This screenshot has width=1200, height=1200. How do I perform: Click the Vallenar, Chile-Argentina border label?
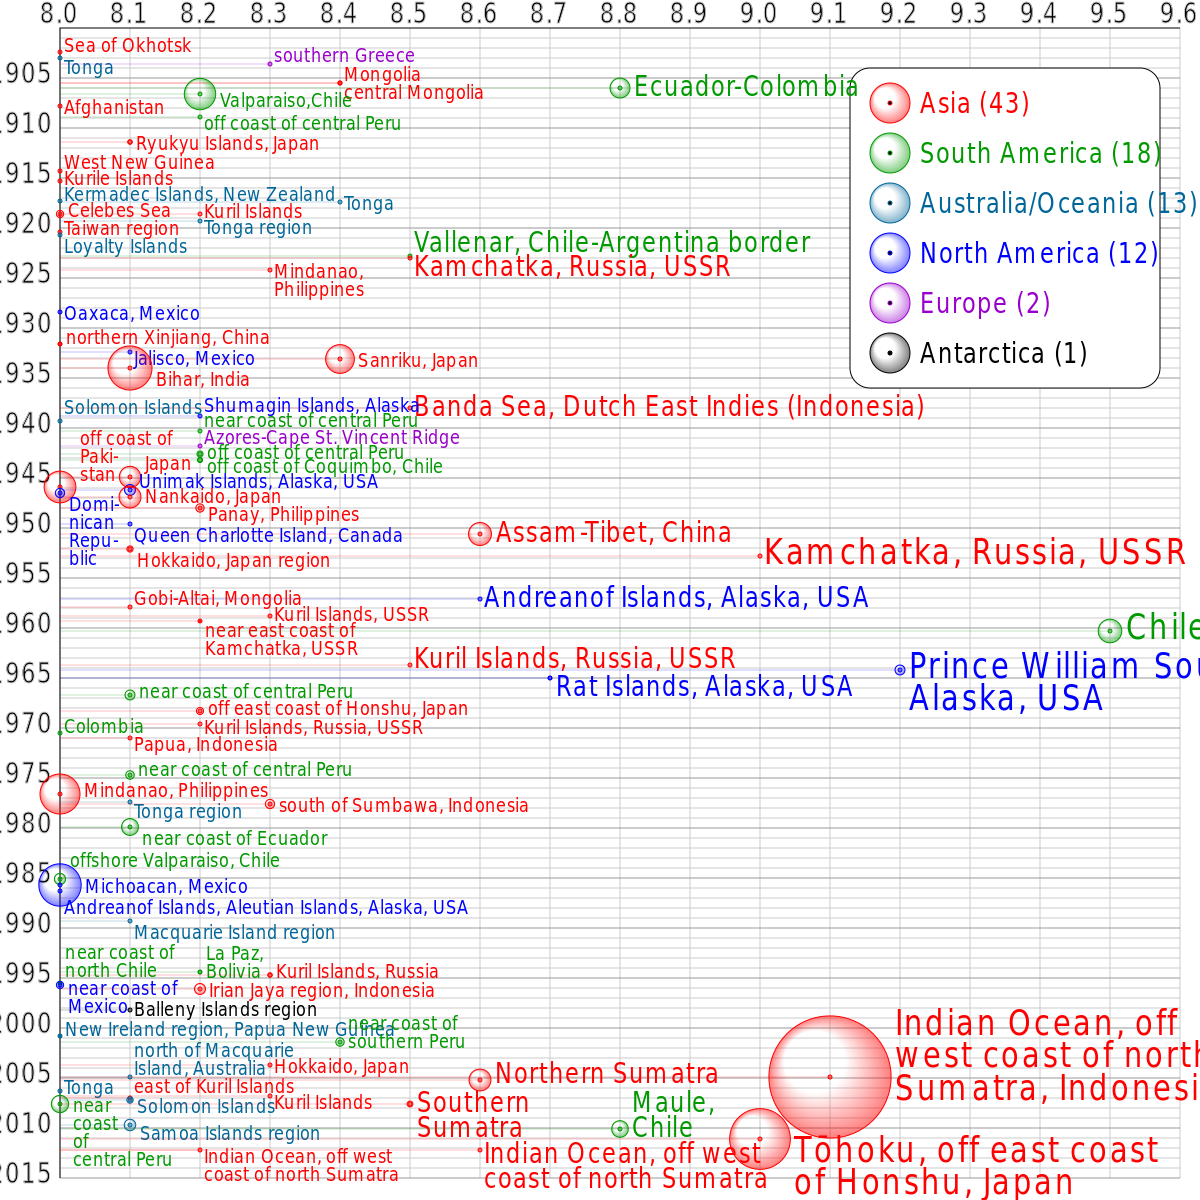(x=611, y=243)
